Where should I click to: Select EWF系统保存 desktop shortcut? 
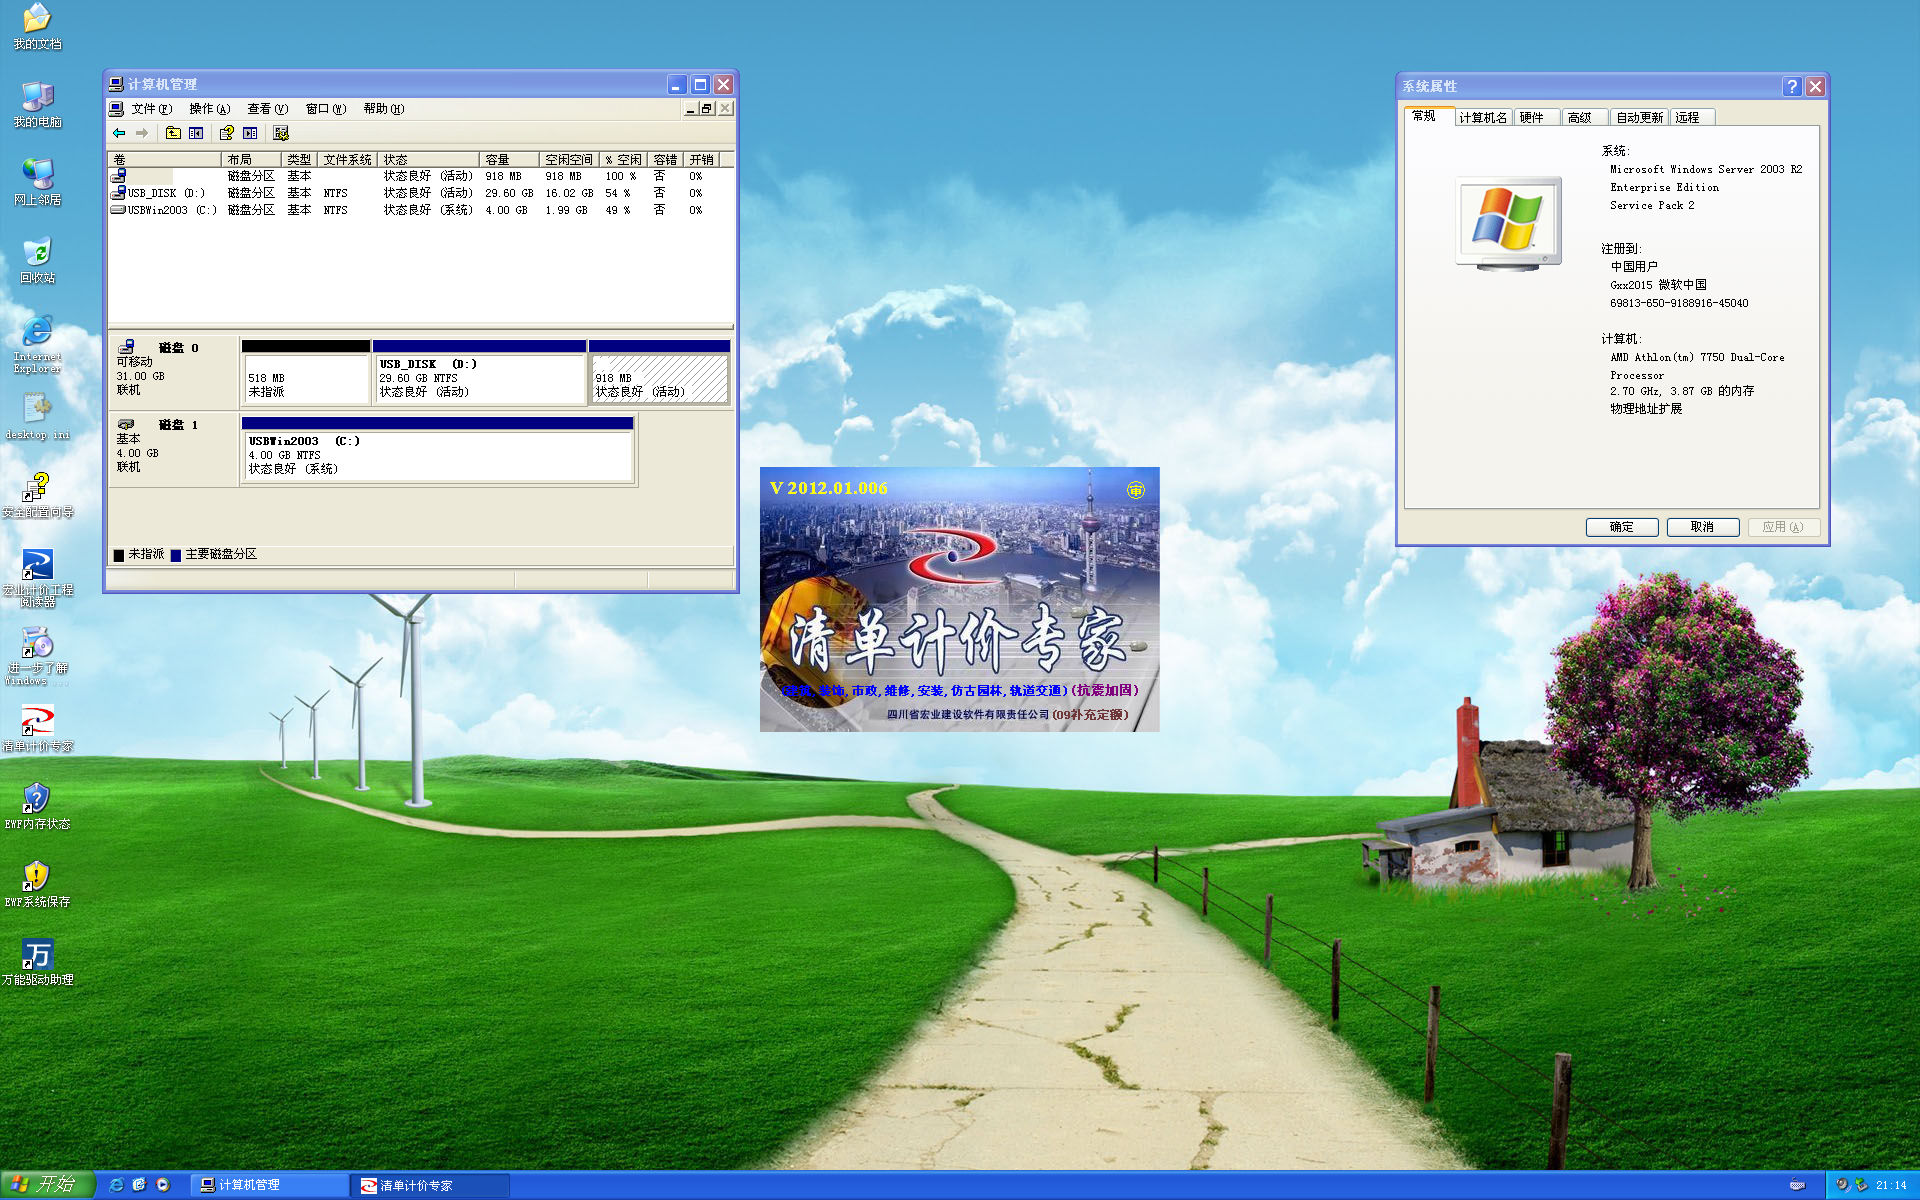point(37,884)
